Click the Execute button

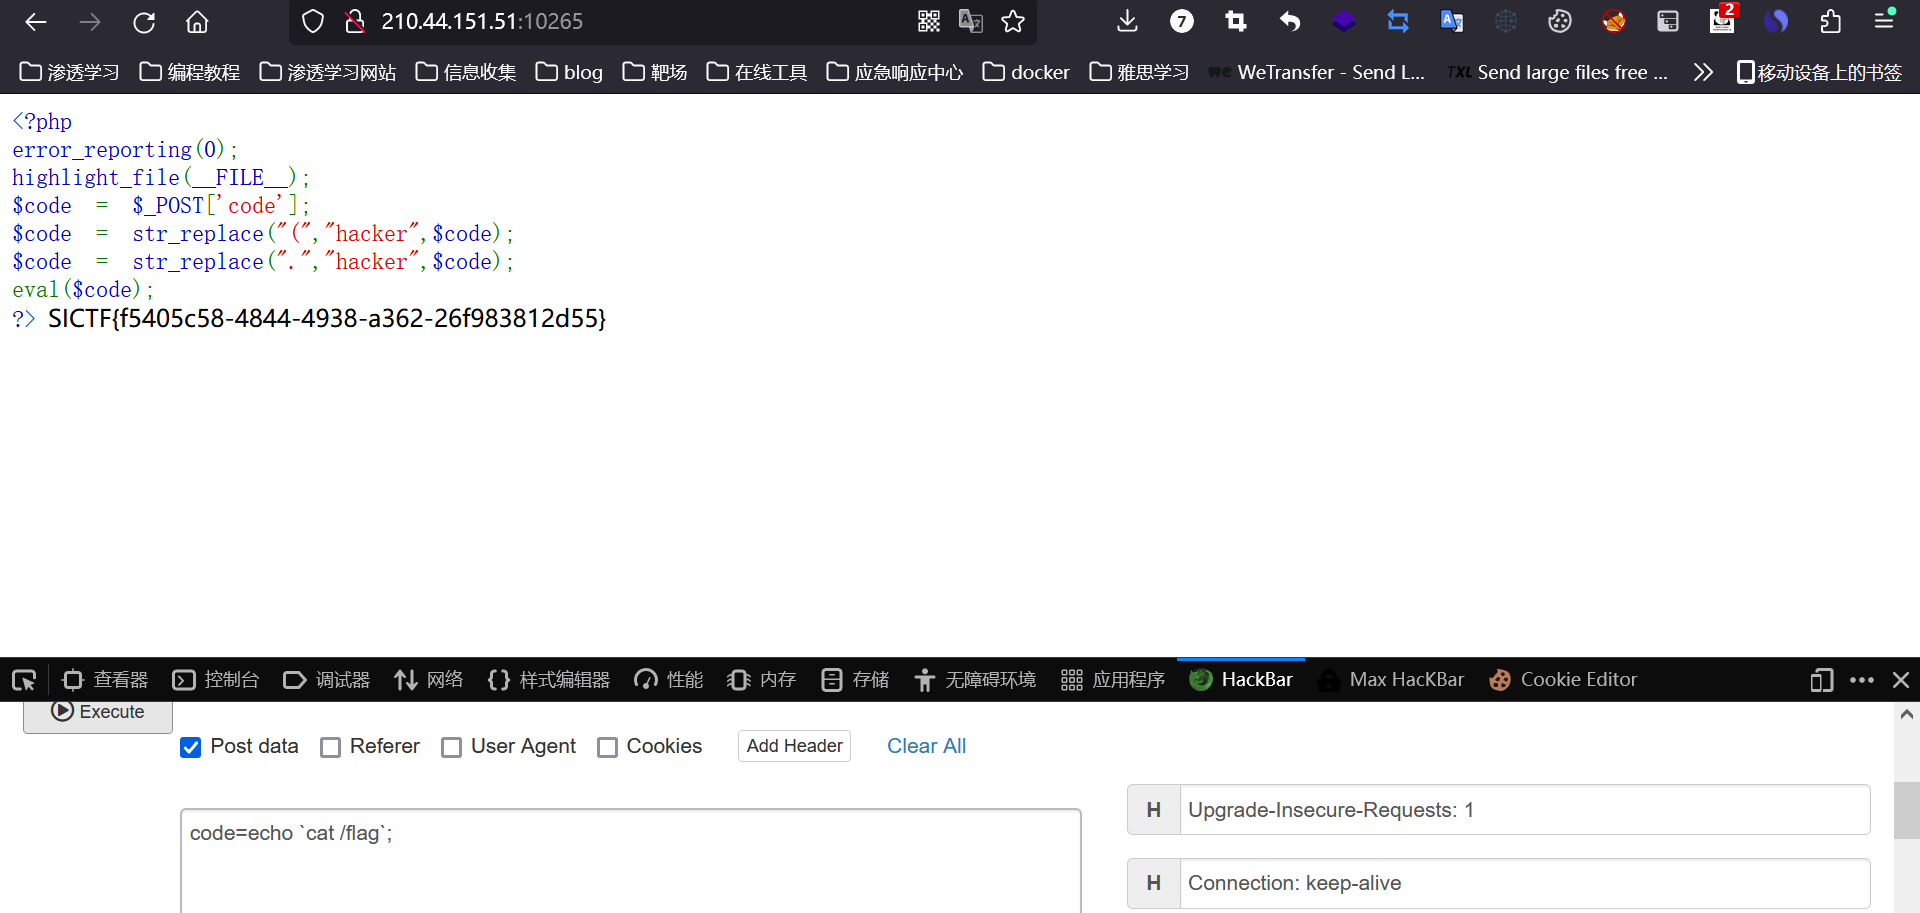(98, 715)
